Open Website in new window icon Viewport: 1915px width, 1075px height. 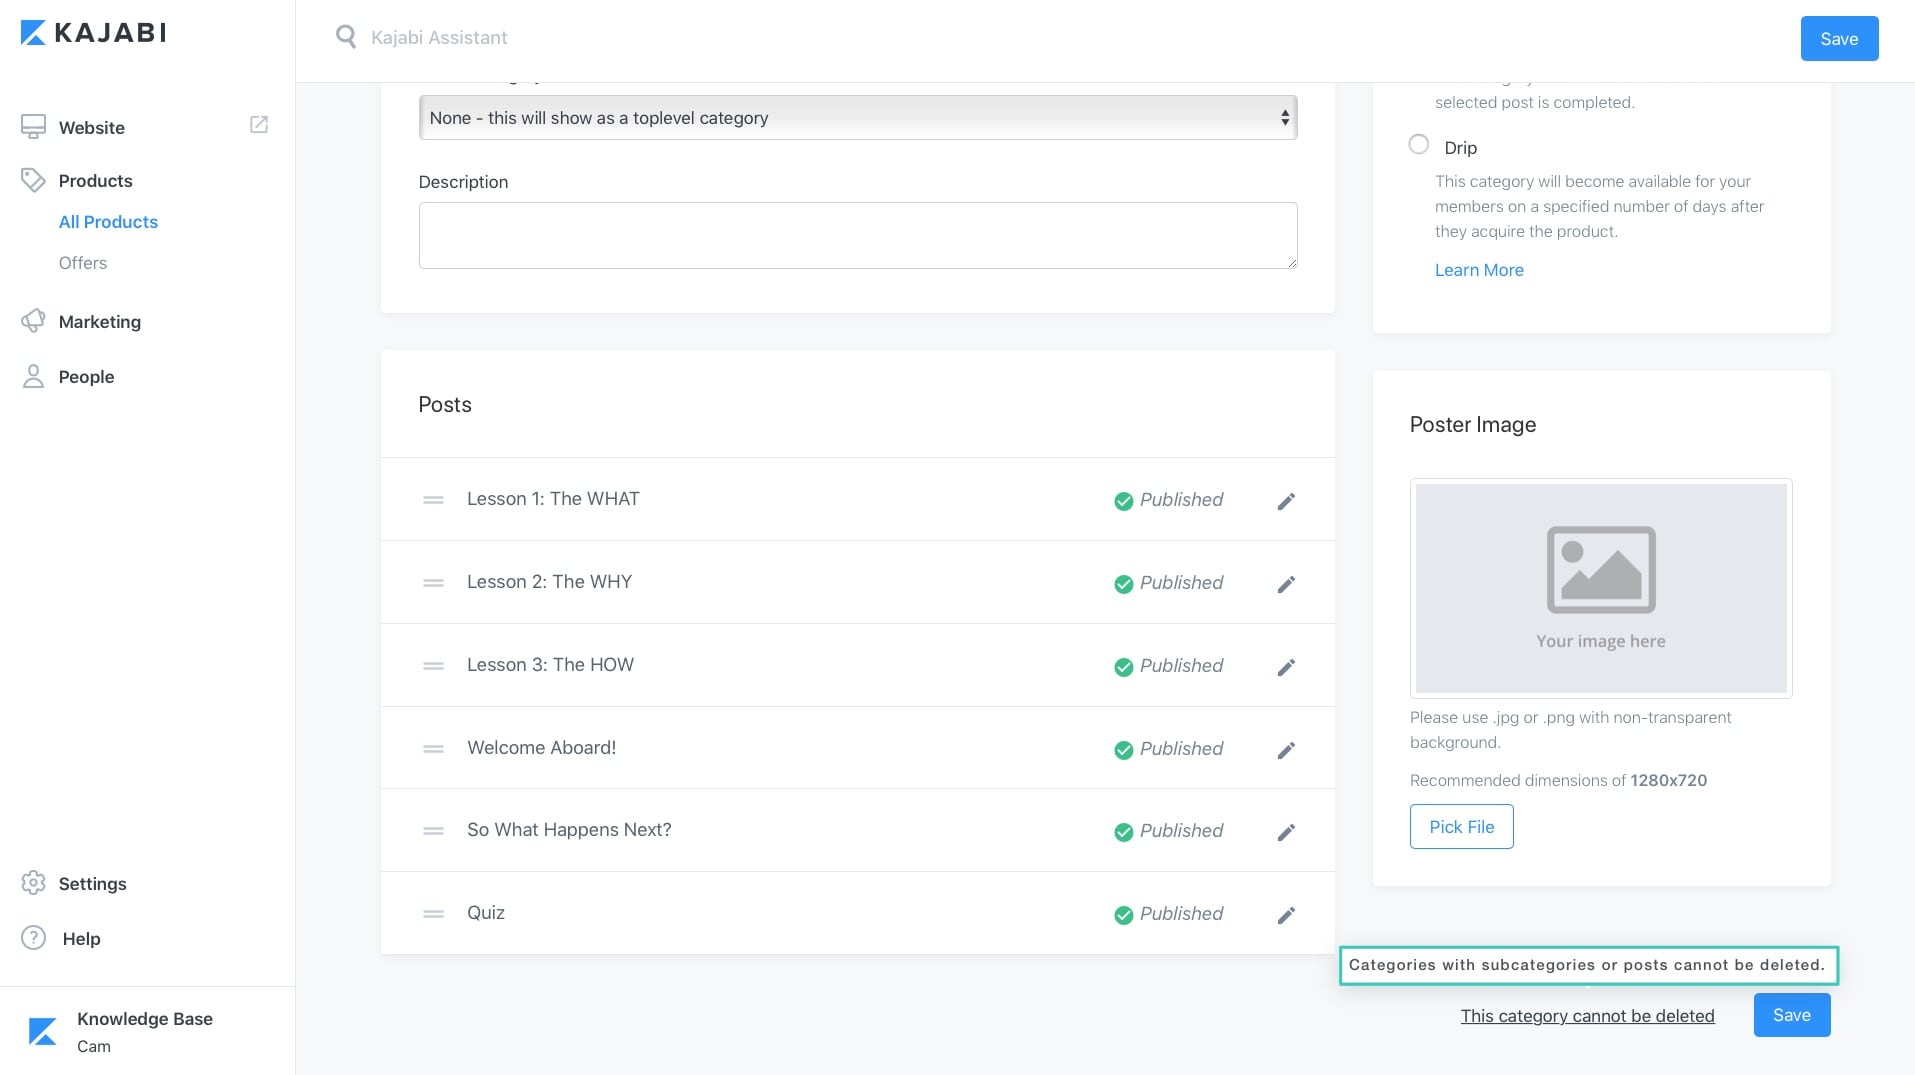pos(259,125)
